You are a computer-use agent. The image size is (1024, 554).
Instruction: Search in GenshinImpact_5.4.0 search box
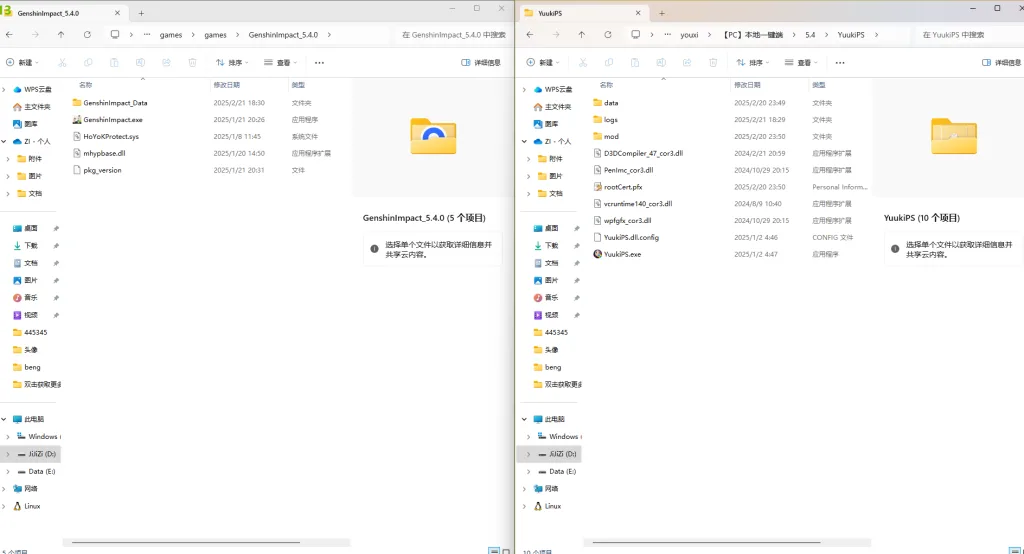[x=453, y=35]
